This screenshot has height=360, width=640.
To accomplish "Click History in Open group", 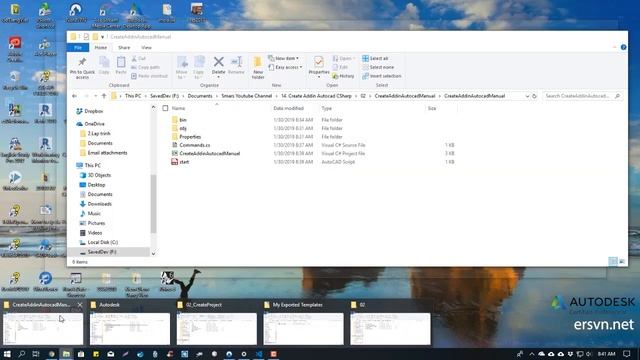I will click(343, 76).
